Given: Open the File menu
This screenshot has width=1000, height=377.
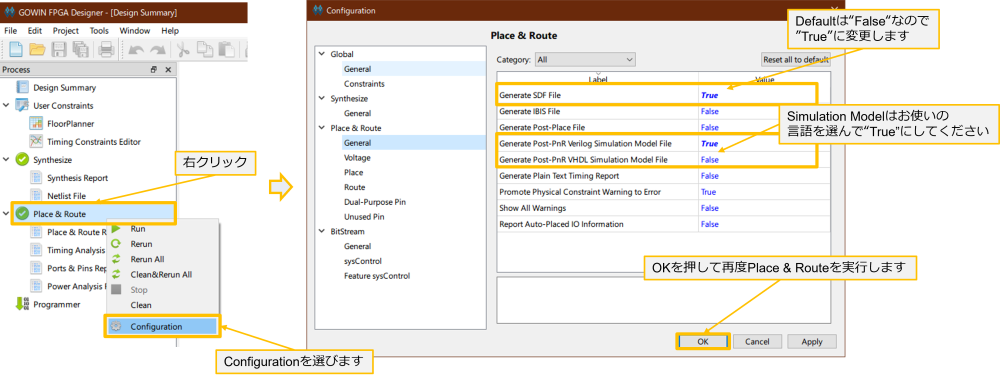Looking at the screenshot, I should coord(10,31).
